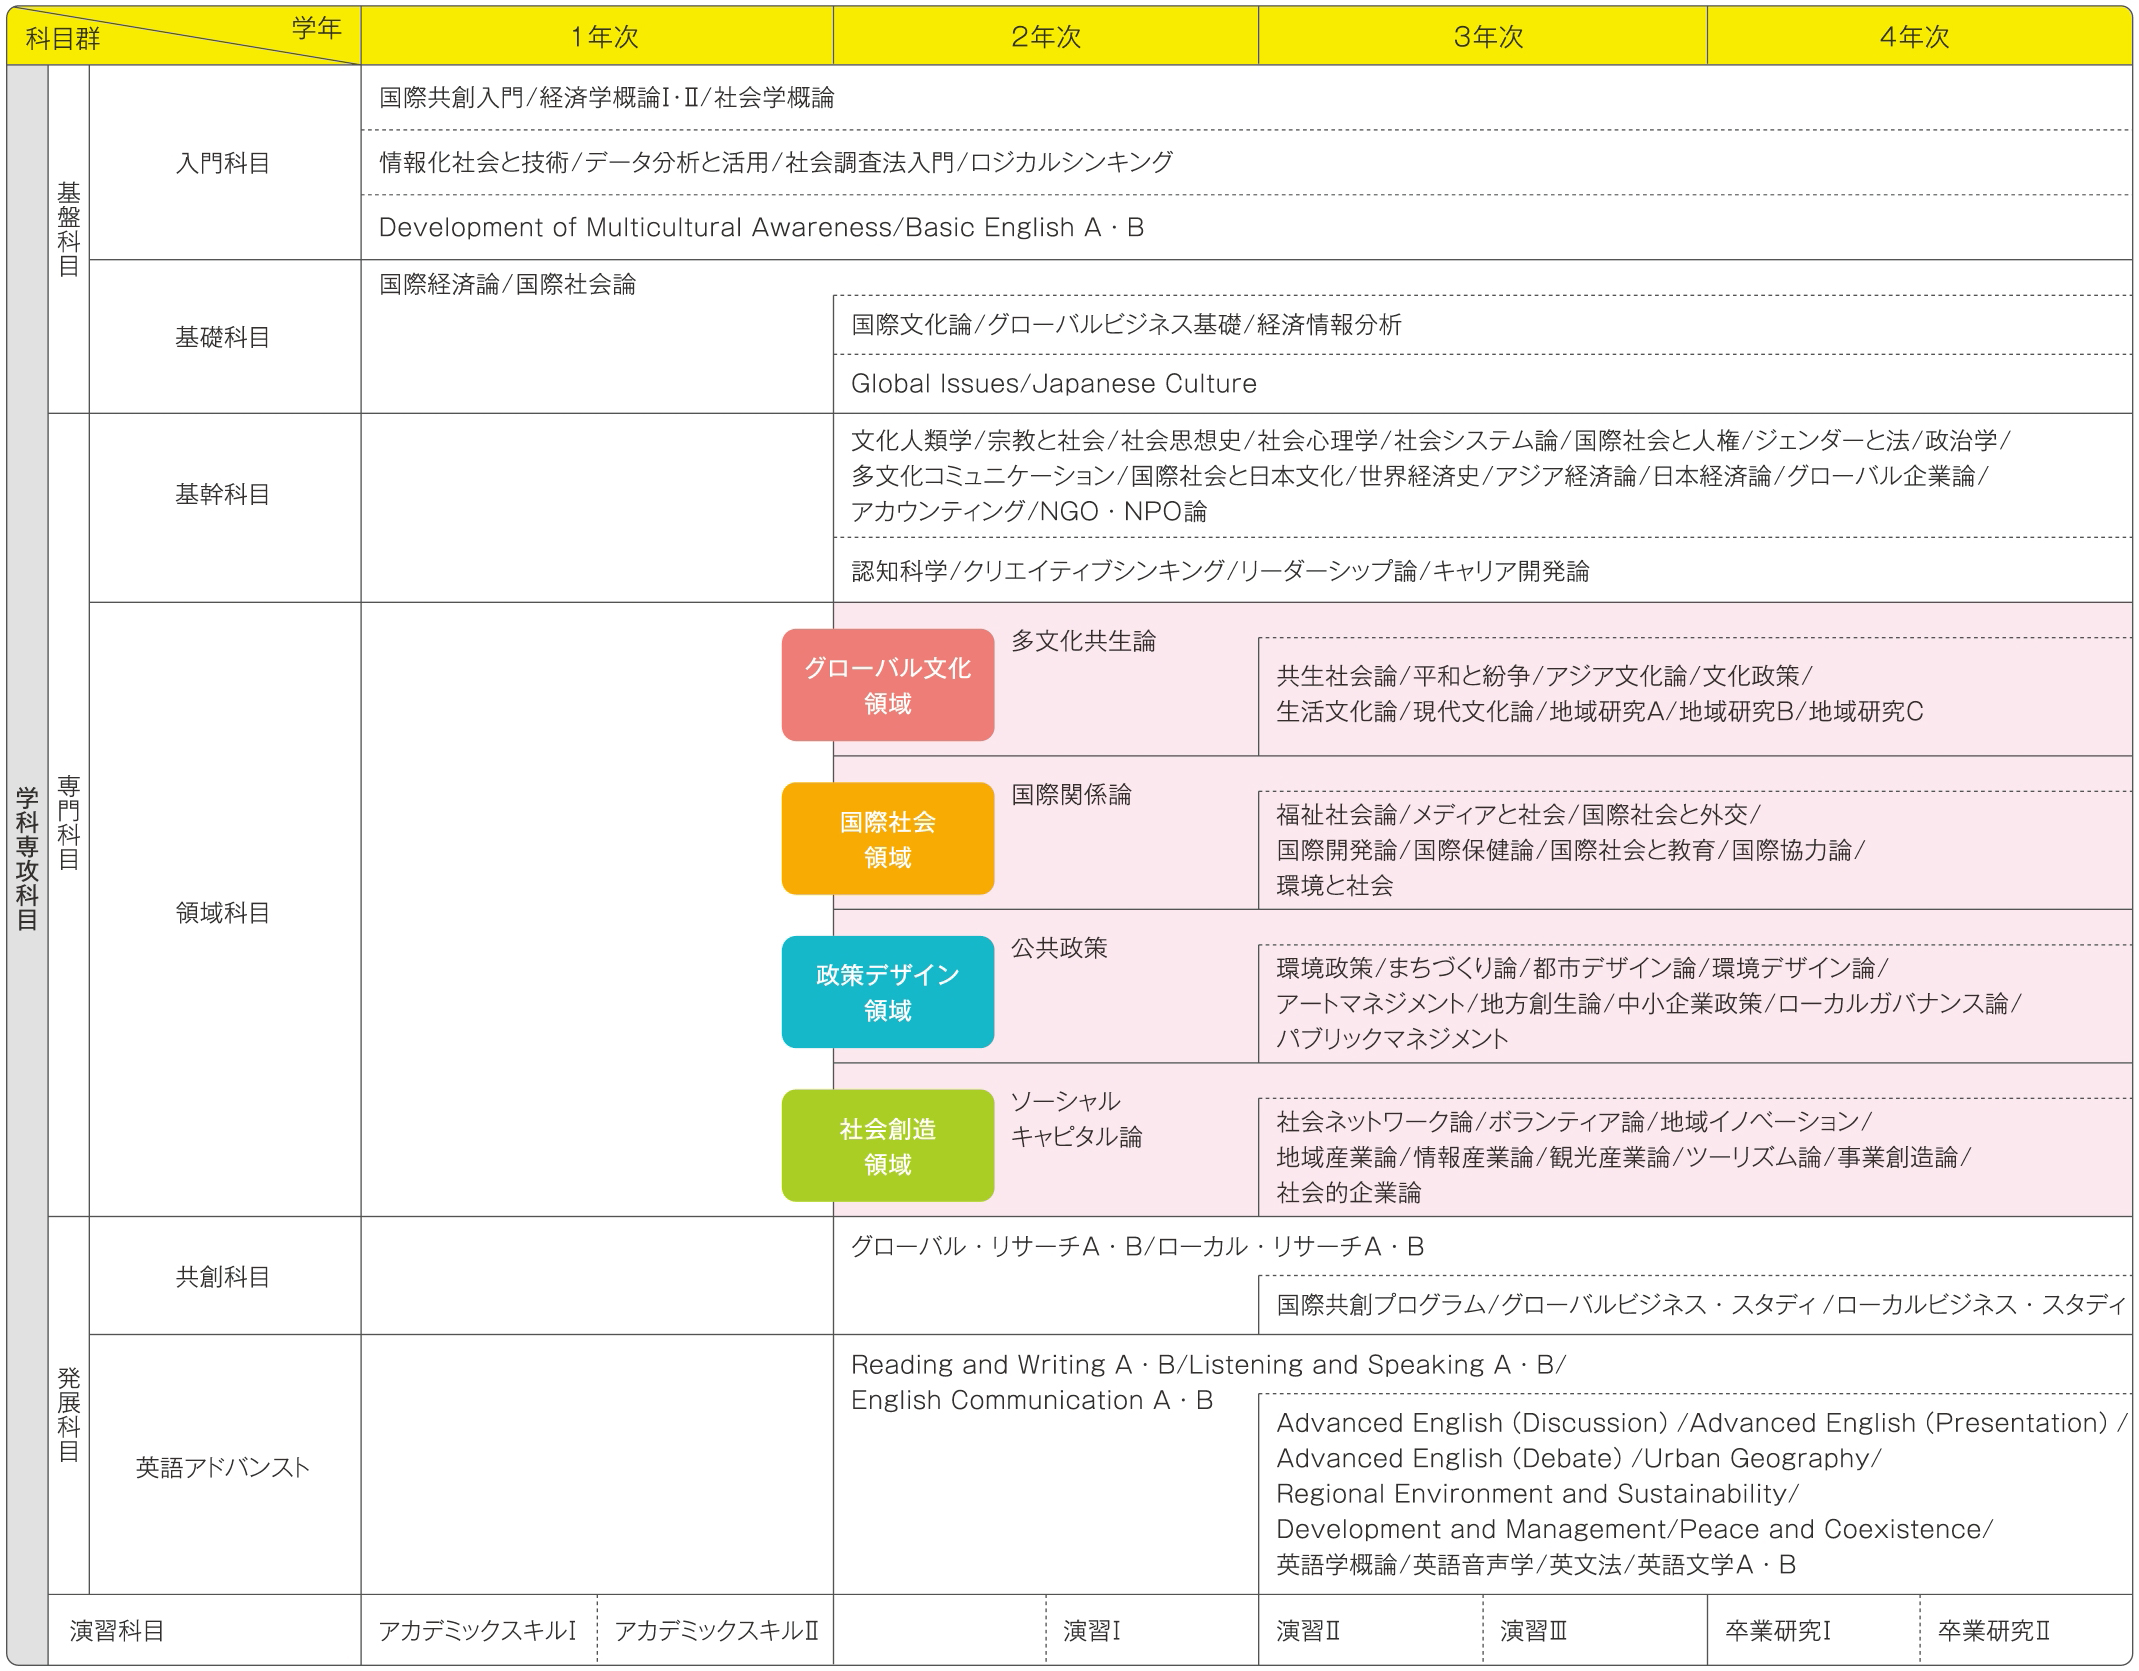Click the vertical 発展科目 label
This screenshot has height=1671, width=2139.
(68, 1414)
